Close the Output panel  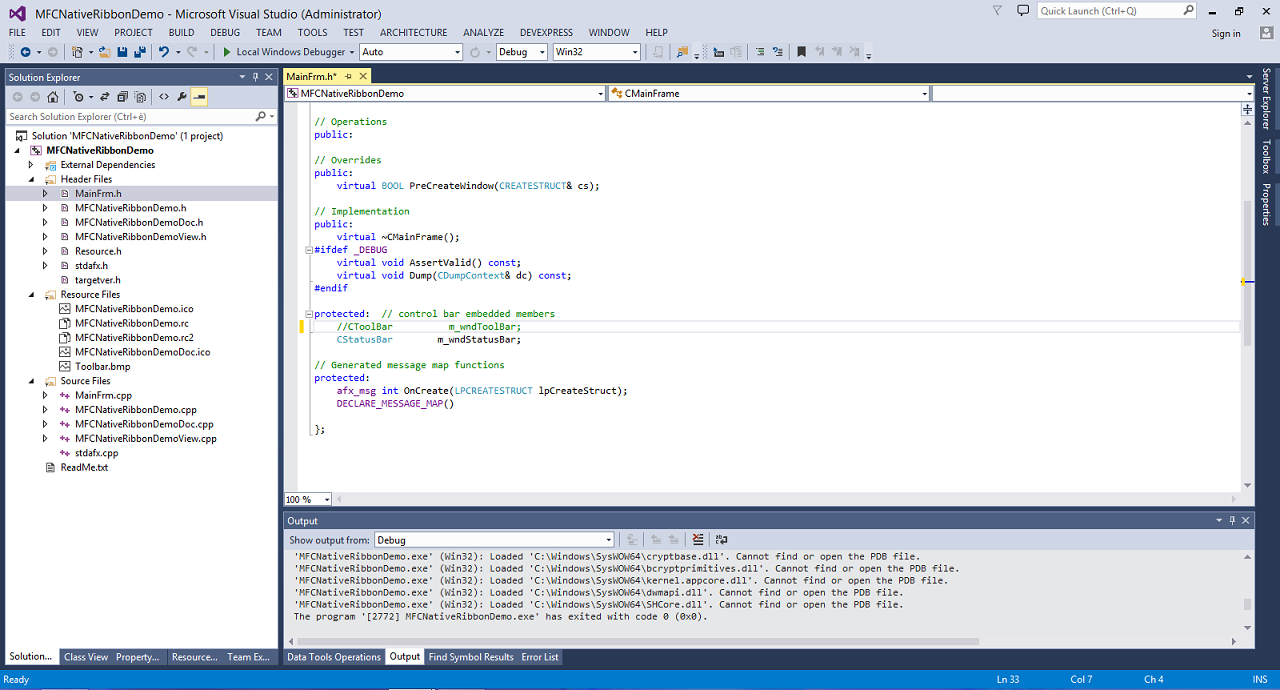pyautogui.click(x=1246, y=521)
